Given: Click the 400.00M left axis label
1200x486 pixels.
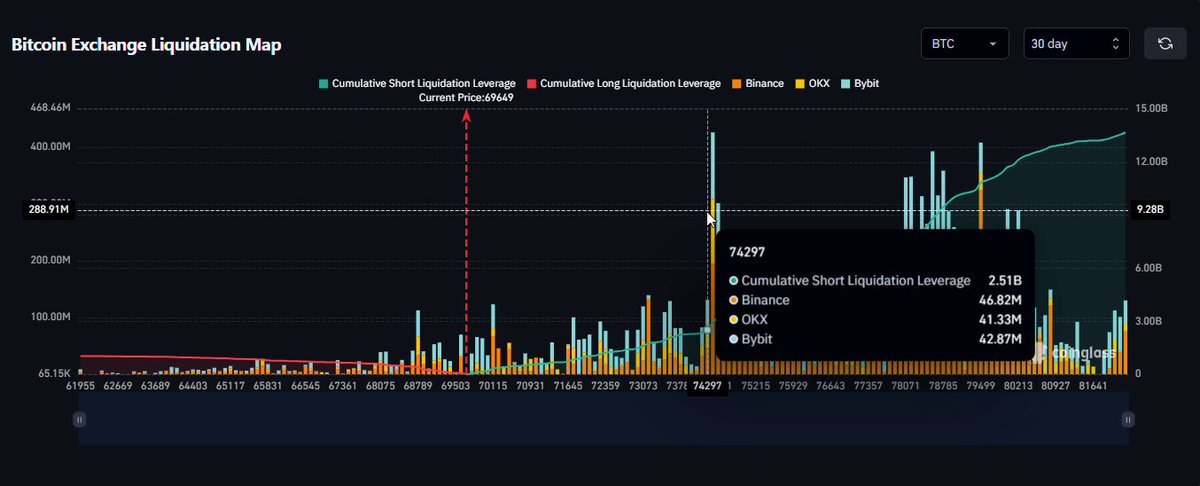Looking at the screenshot, I should 52,147.
